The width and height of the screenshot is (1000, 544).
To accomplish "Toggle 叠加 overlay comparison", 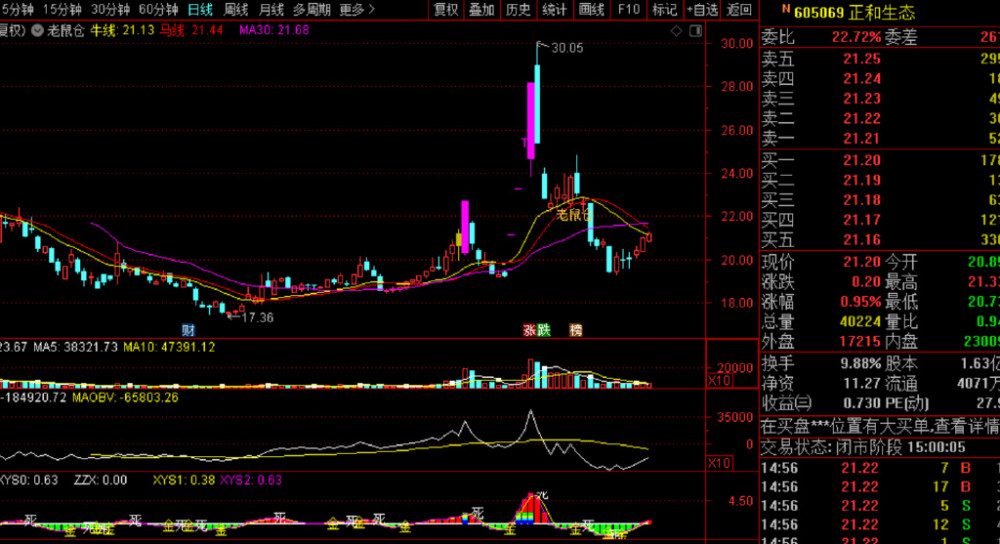I will point(481,10).
